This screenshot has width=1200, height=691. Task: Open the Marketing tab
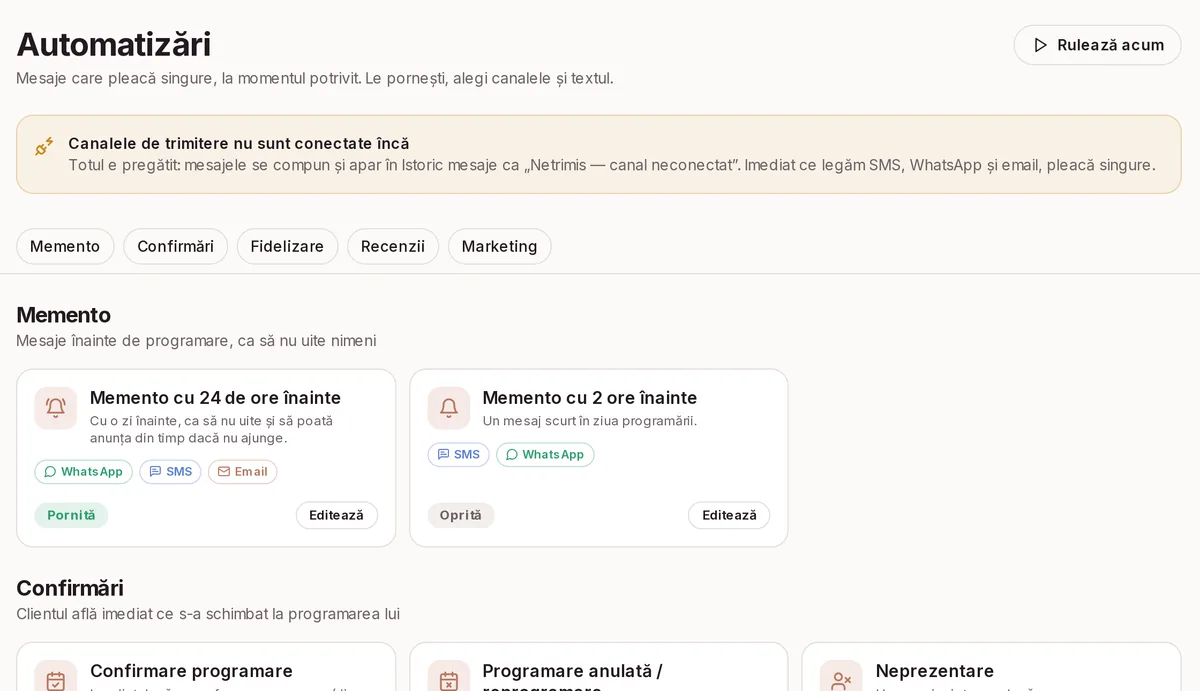point(499,246)
